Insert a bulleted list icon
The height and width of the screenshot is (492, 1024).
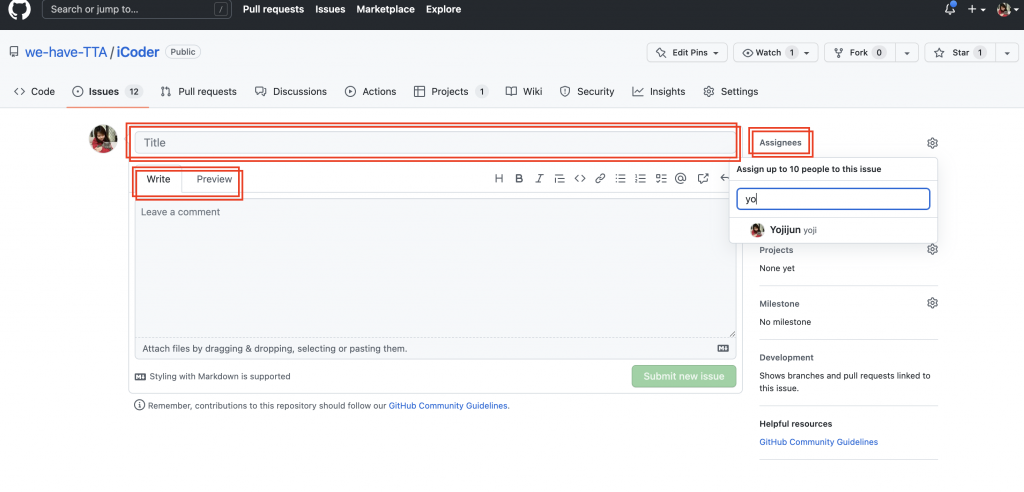coord(620,178)
